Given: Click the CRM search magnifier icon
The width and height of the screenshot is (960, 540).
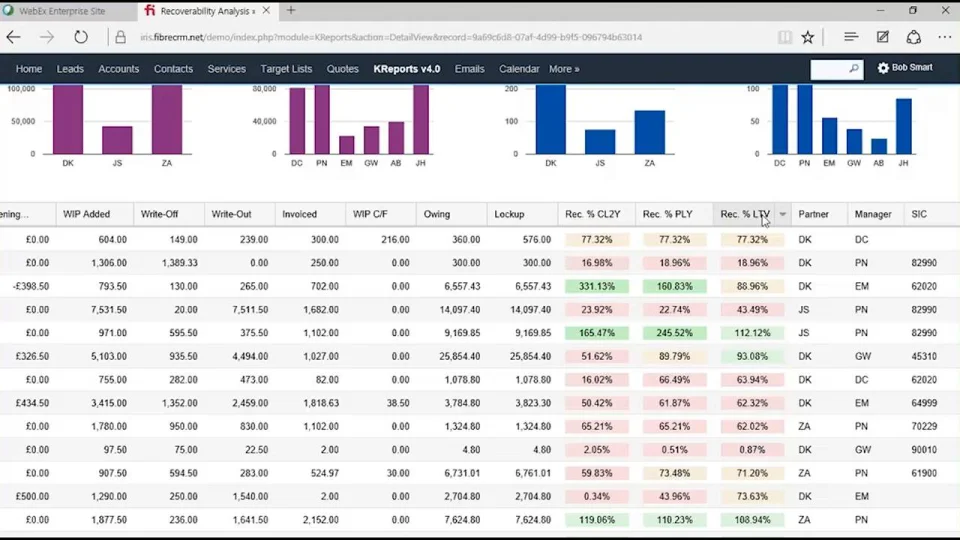Looking at the screenshot, I should pyautogui.click(x=854, y=69).
